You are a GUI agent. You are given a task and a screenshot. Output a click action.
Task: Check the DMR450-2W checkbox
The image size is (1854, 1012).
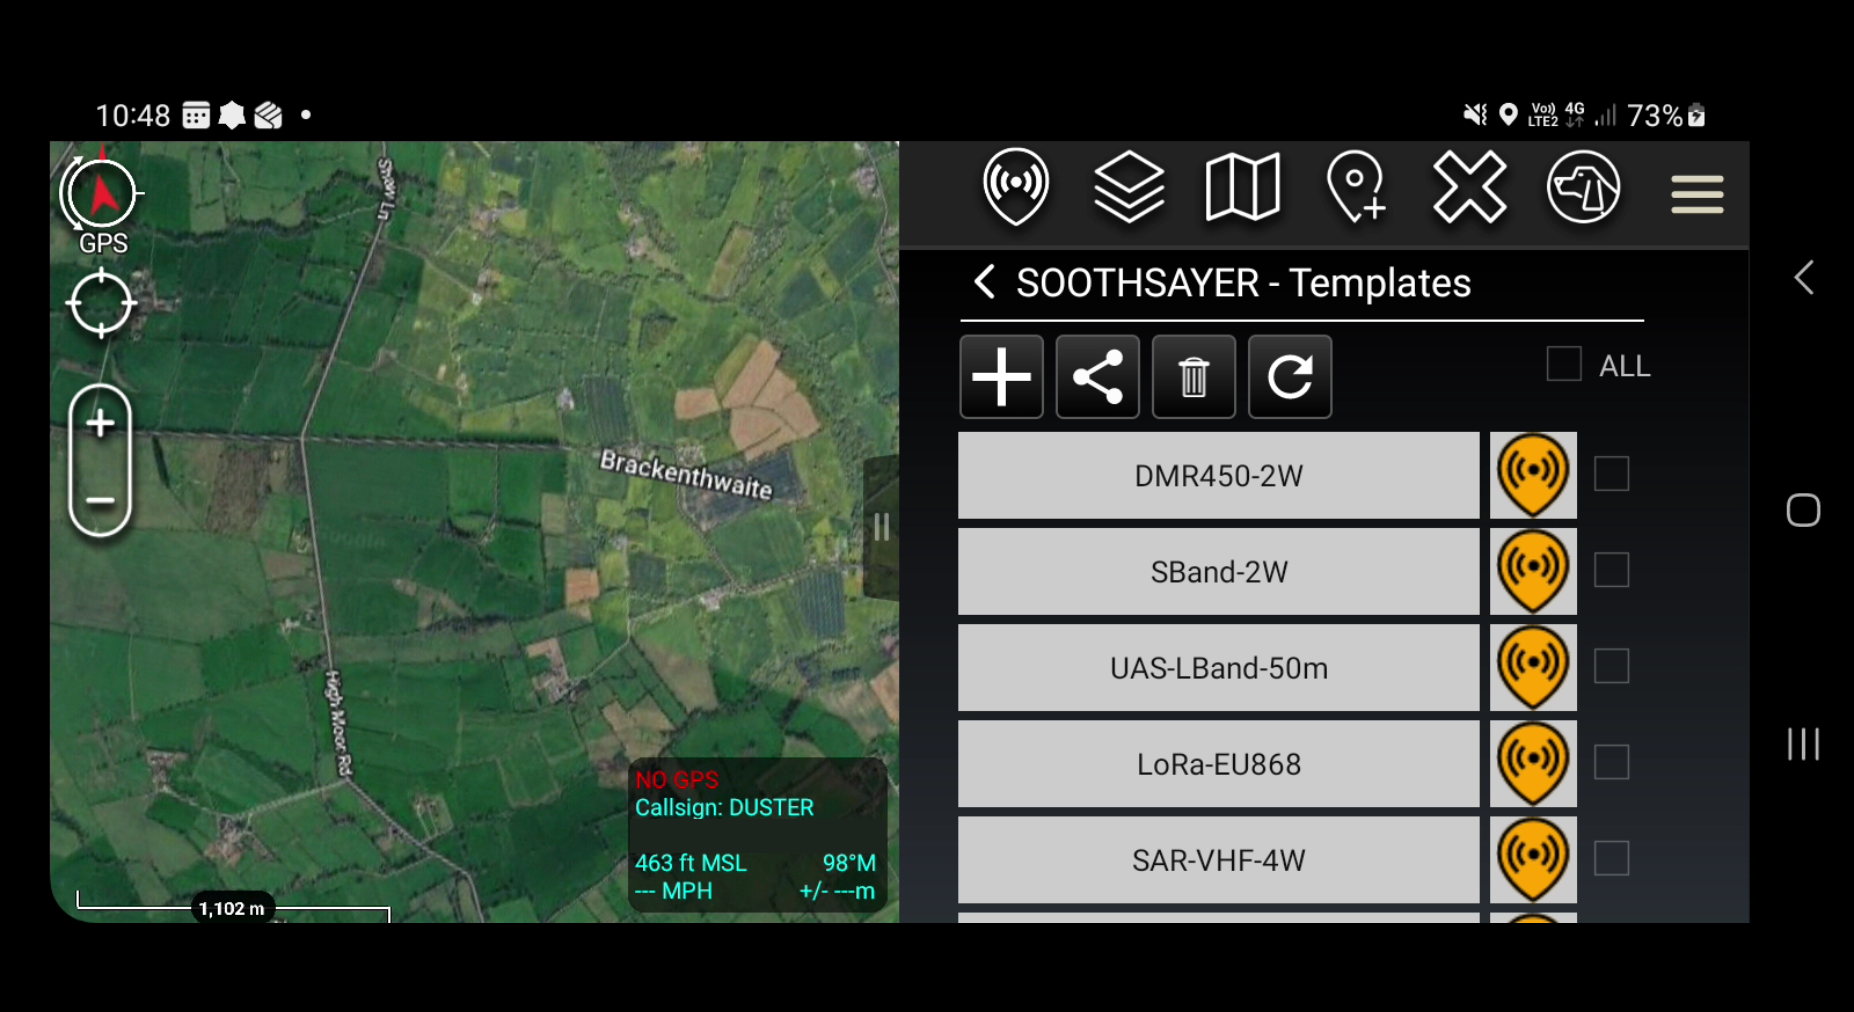[x=1611, y=474]
